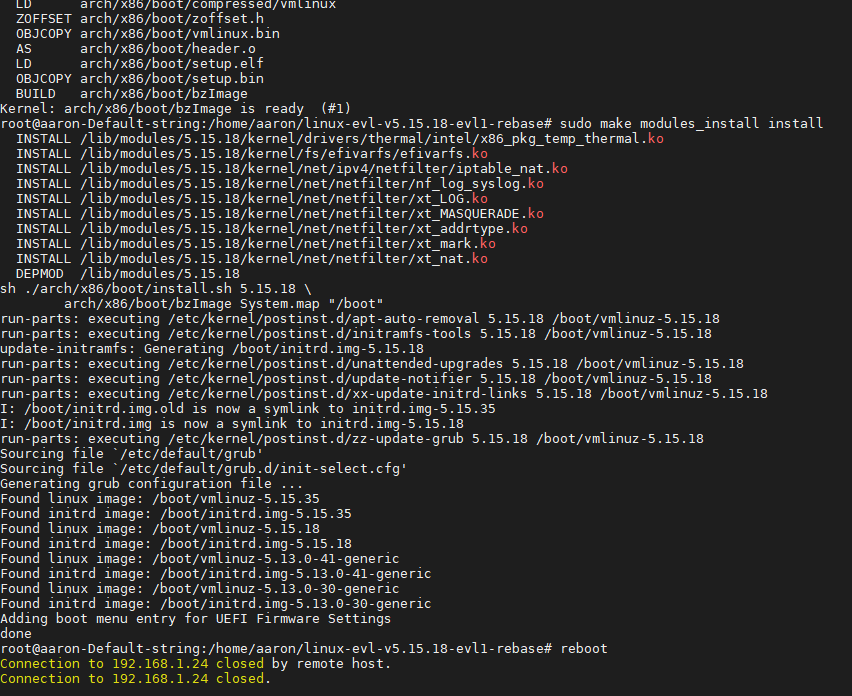Viewport: 852px width, 696px height.
Task: Click the yellow 'closed by remote host' message
Action: (196, 663)
